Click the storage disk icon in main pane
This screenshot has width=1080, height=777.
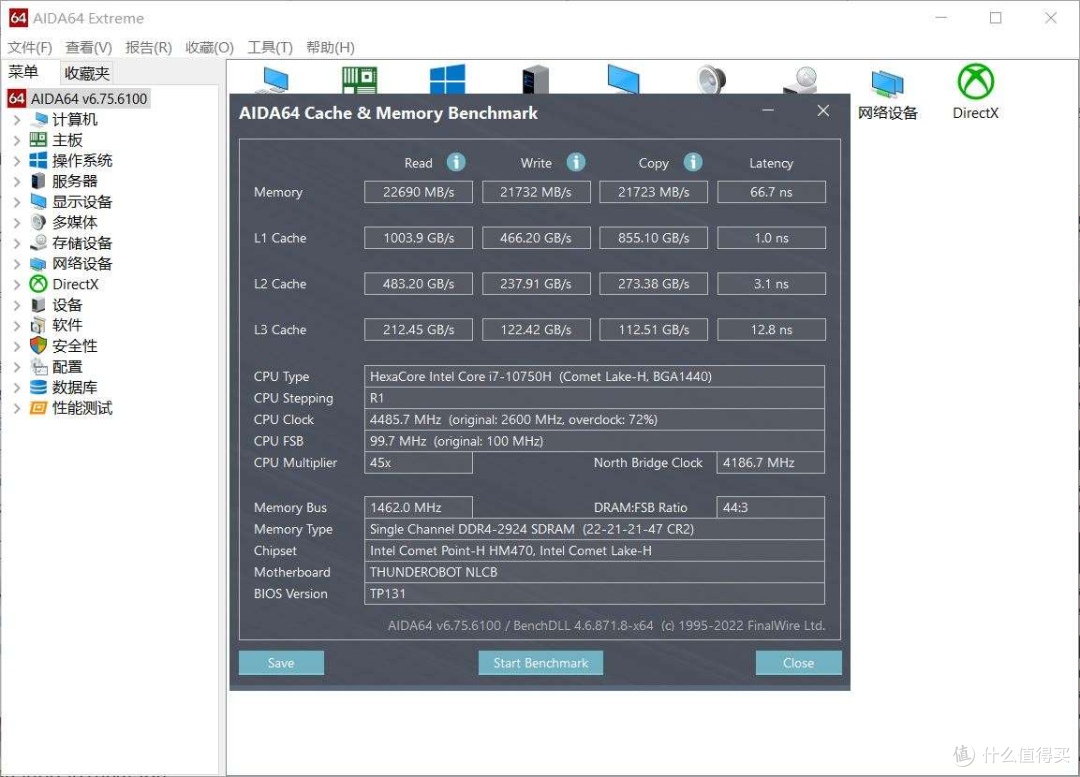[x=800, y=80]
